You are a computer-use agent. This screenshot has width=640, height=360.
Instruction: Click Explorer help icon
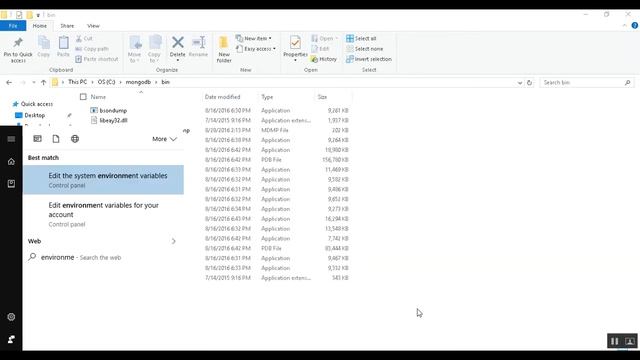(635, 25)
